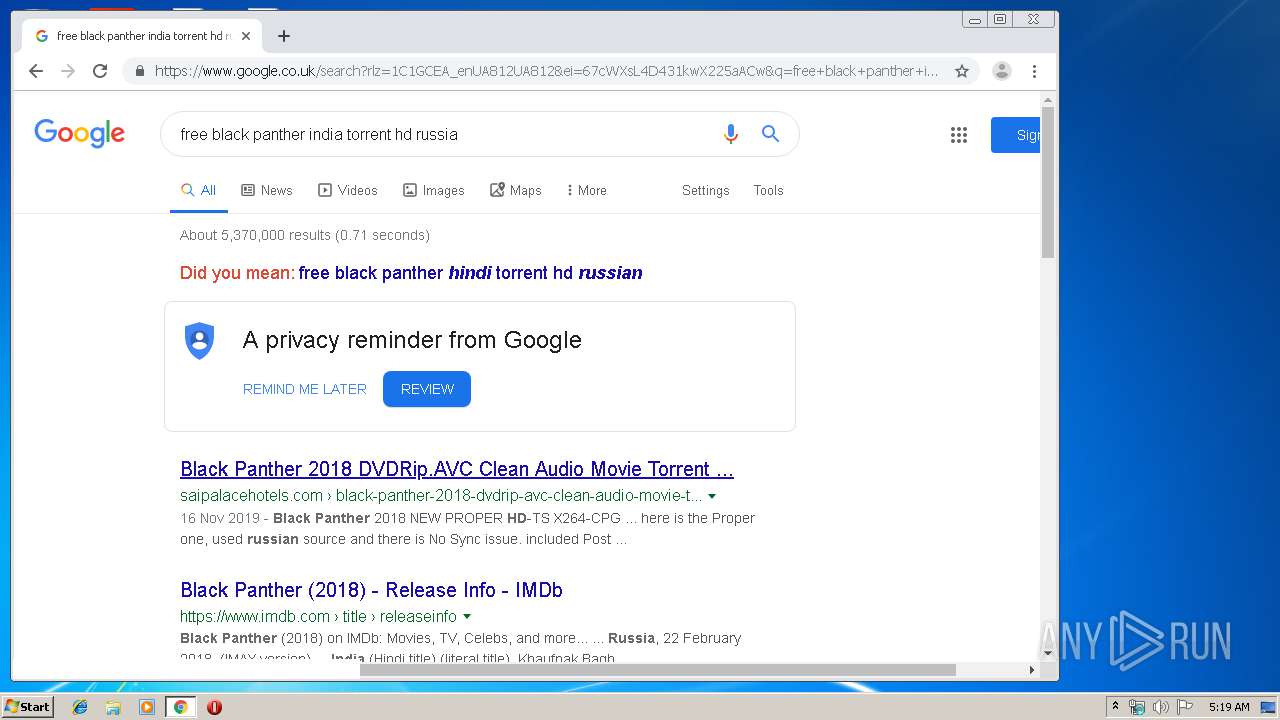
Task: Open the Google apps grid icon
Action: point(959,135)
